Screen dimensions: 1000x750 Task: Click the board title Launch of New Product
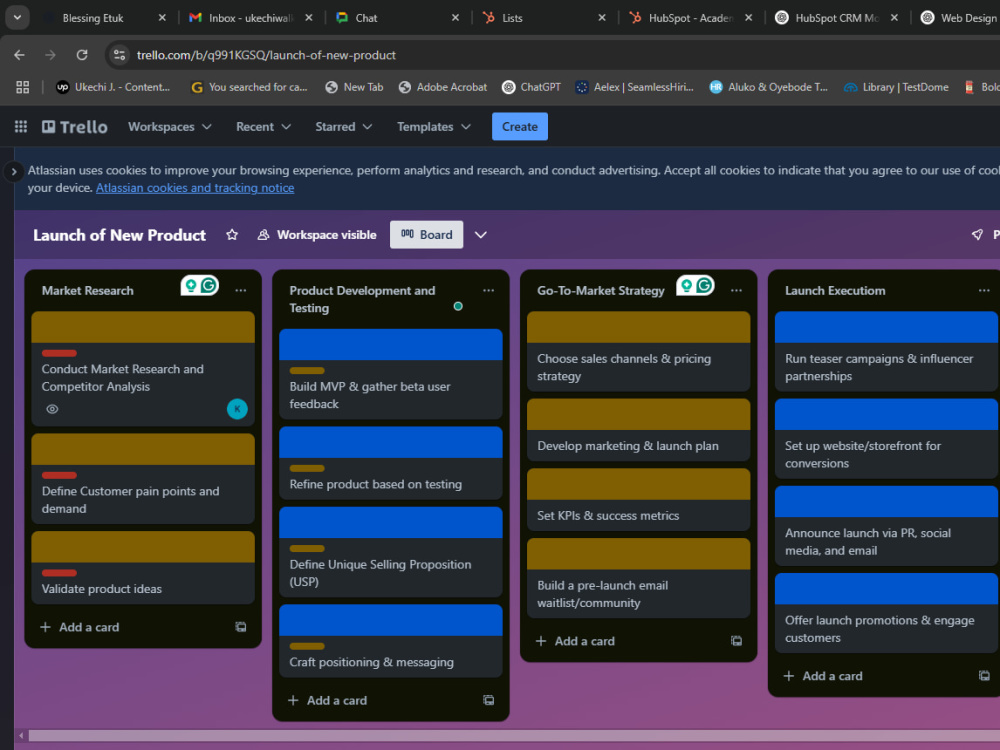pyautogui.click(x=119, y=235)
